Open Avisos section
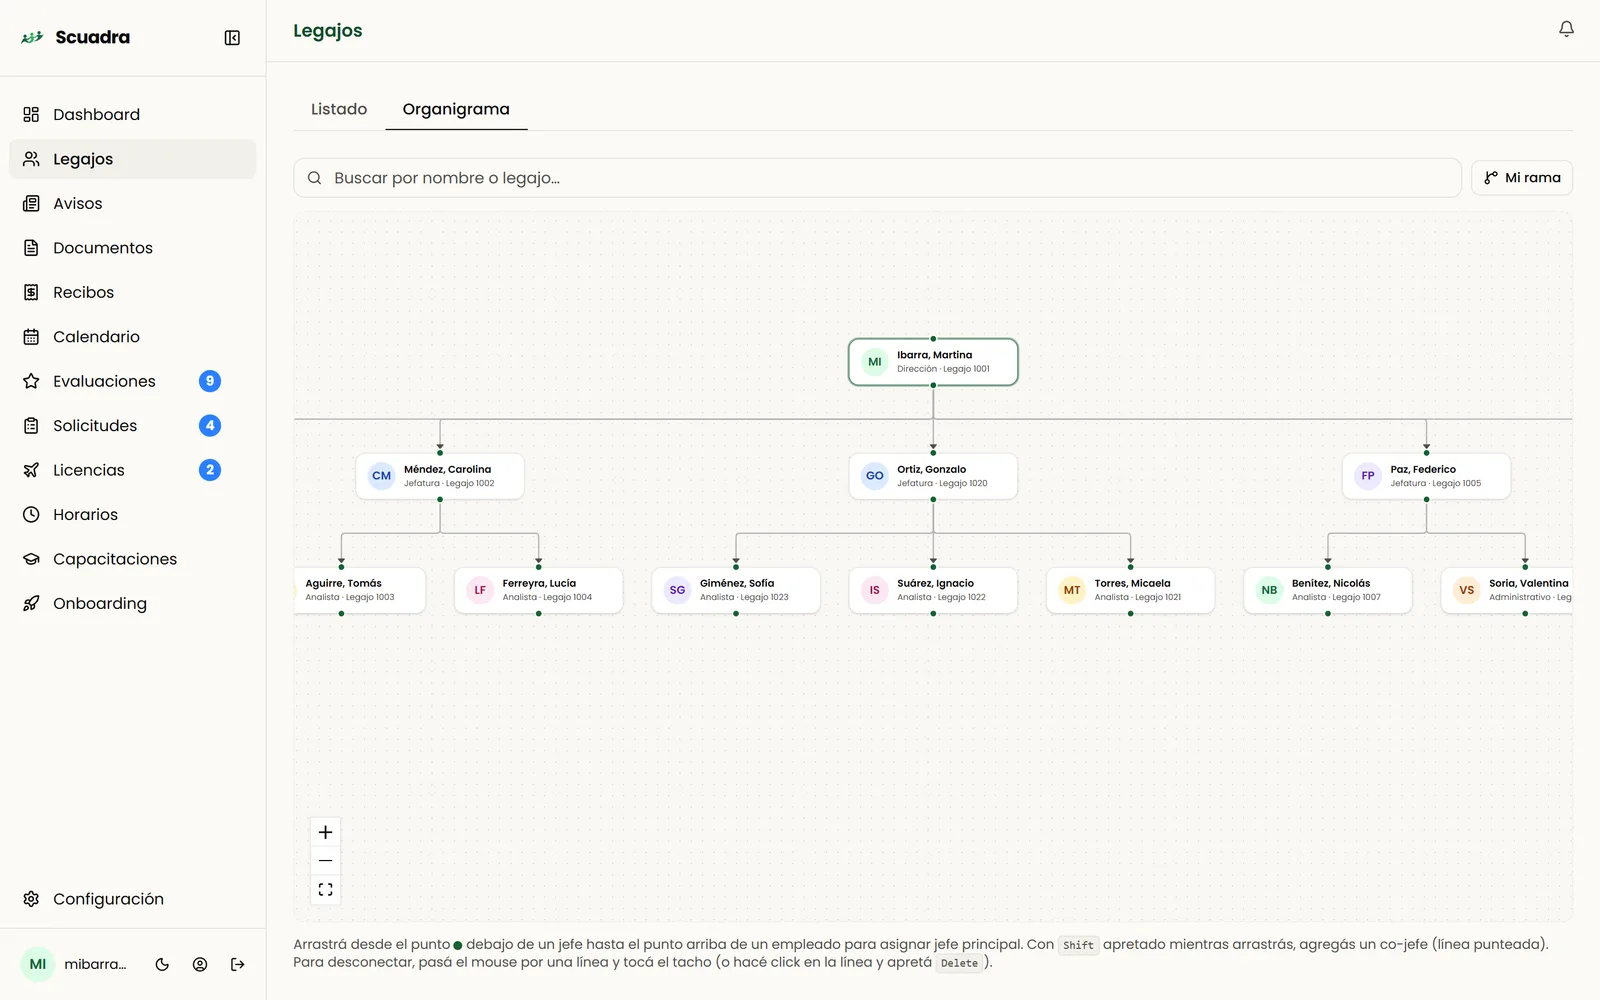1600x1000 pixels. pyautogui.click(x=132, y=203)
